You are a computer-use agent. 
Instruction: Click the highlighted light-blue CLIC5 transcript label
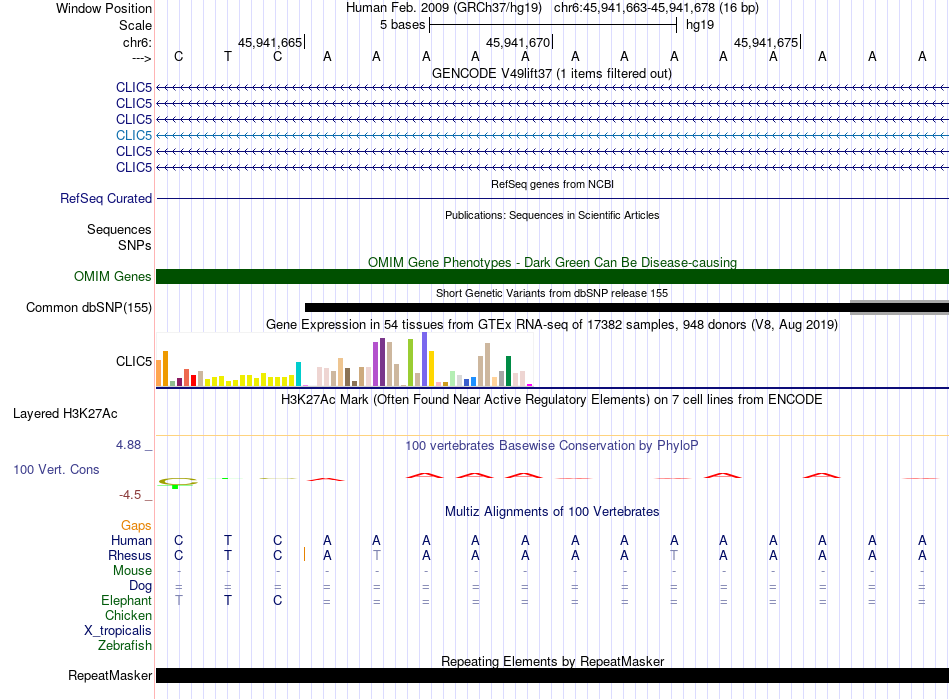tap(134, 135)
